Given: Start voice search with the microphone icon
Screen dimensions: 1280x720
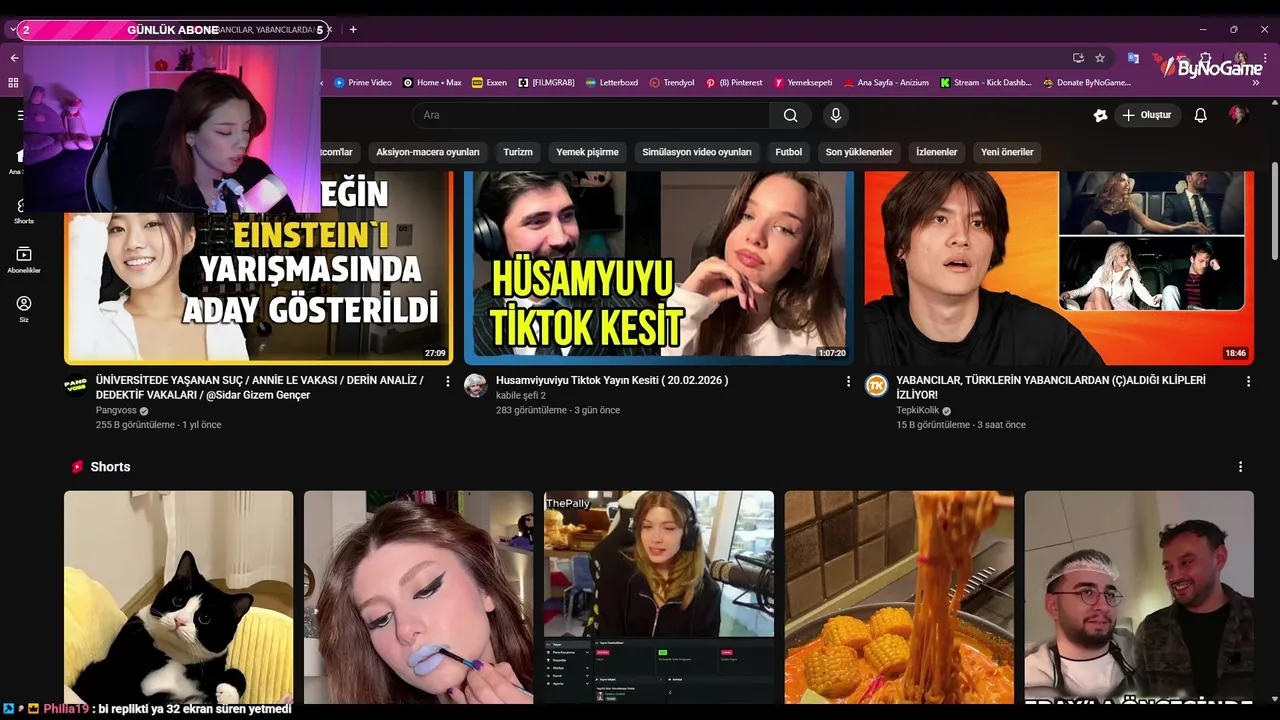Looking at the screenshot, I should pyautogui.click(x=836, y=115).
